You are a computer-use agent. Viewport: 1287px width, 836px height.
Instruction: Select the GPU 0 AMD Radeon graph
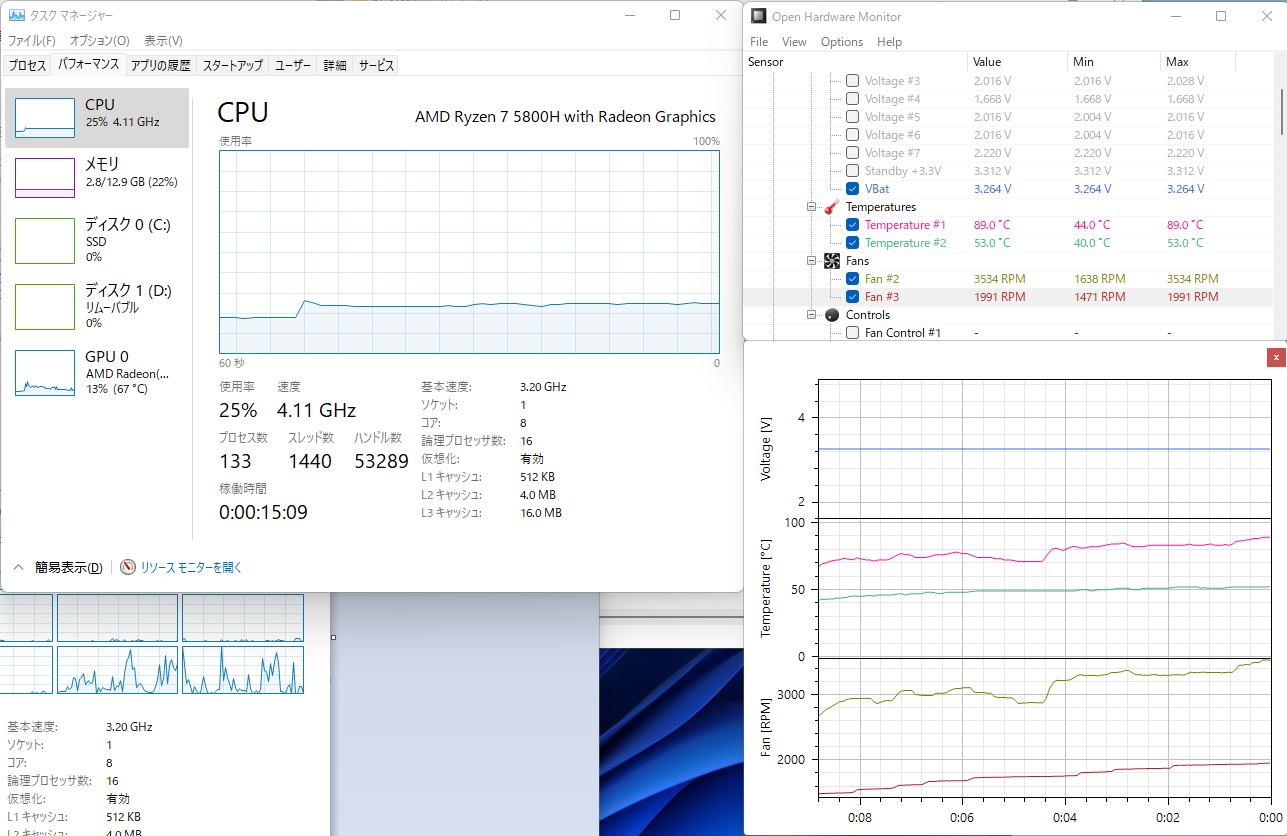pos(45,372)
